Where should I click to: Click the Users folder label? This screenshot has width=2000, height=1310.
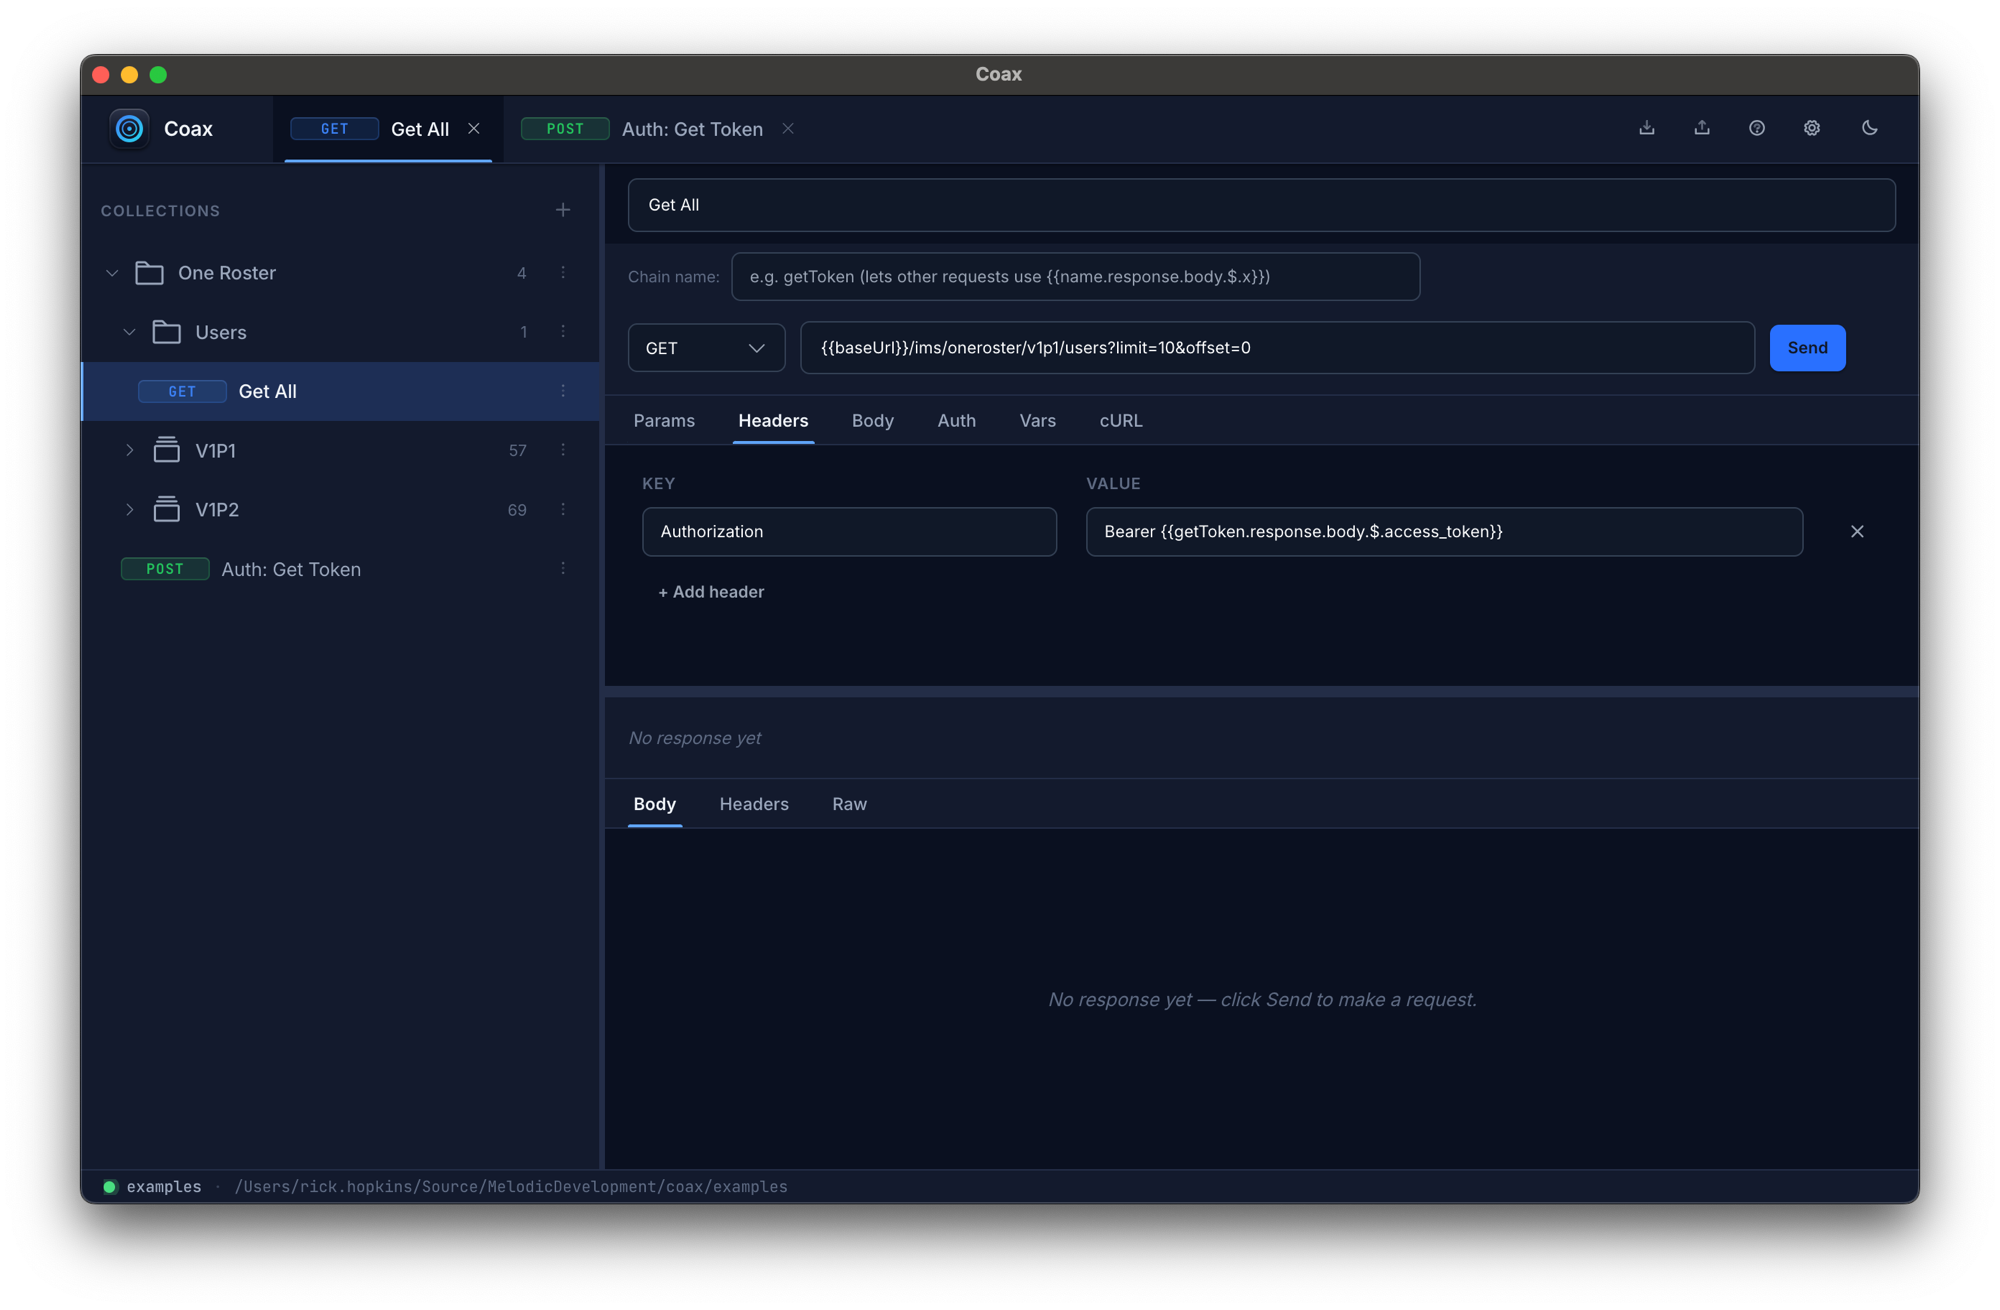point(221,332)
